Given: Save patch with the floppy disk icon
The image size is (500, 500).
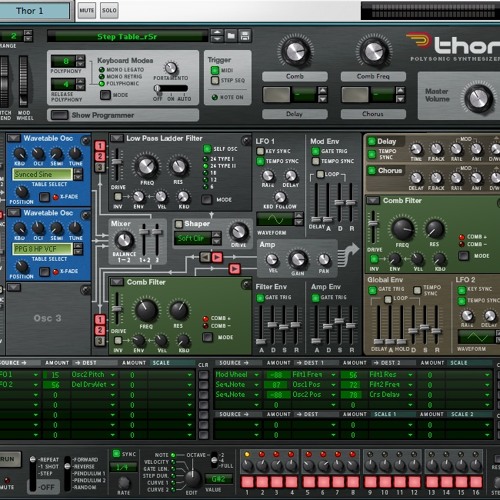Looking at the screenshot, I should click(x=245, y=36).
